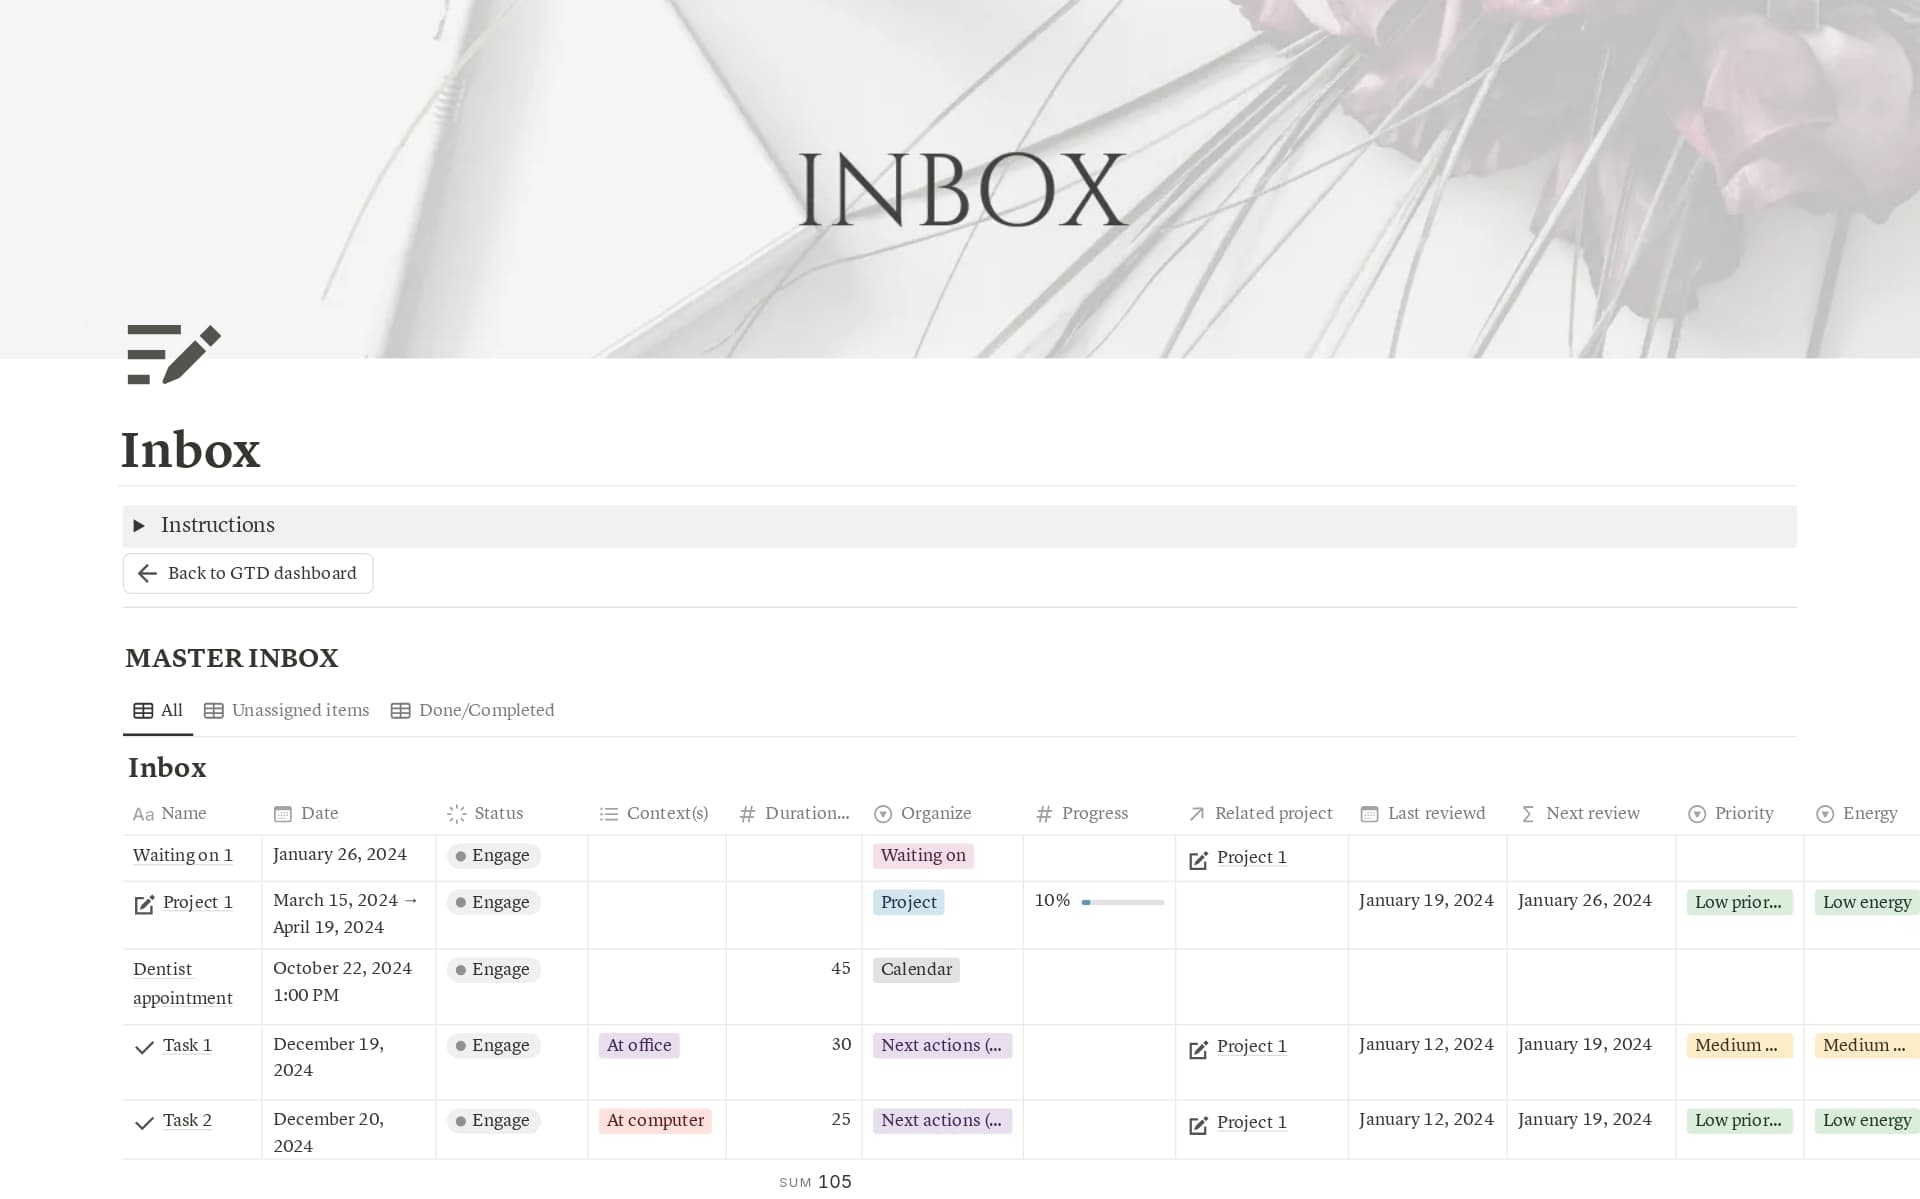Image resolution: width=1920 pixels, height=1199 pixels.
Task: Click the Progress column hash icon
Action: (1044, 814)
